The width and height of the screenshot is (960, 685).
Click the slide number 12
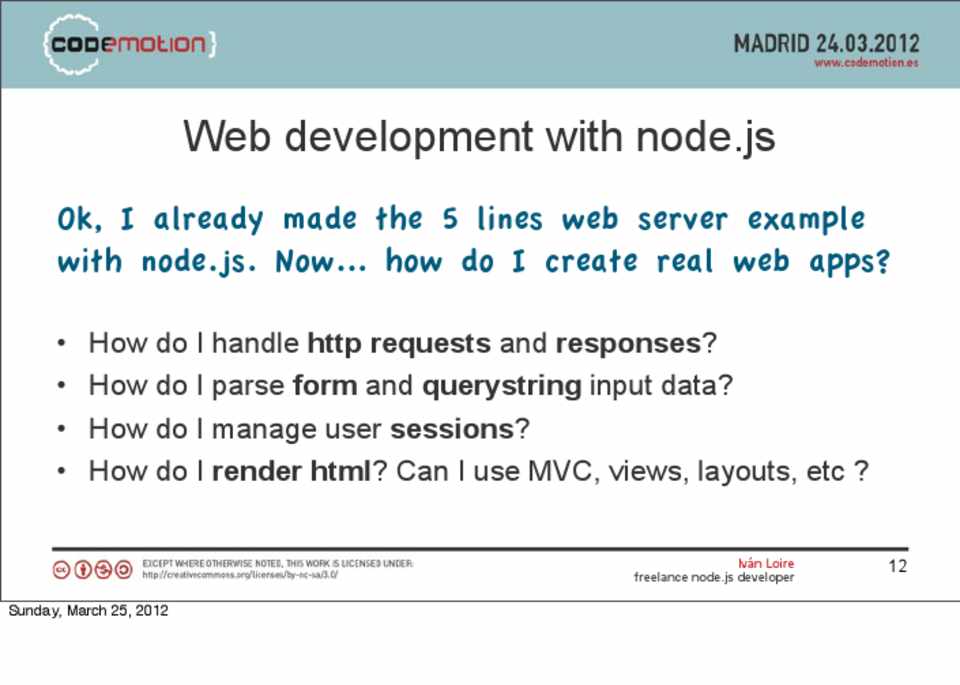897,567
